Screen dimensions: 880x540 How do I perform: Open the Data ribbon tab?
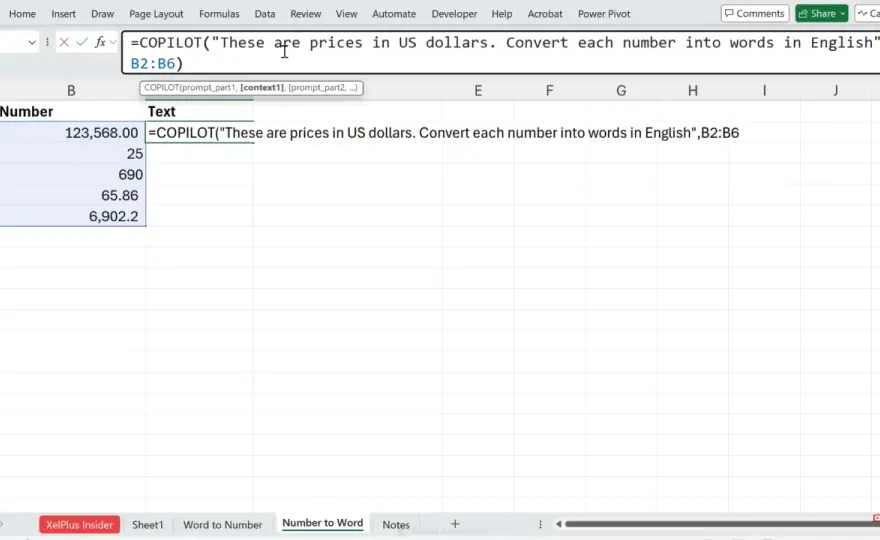264,13
